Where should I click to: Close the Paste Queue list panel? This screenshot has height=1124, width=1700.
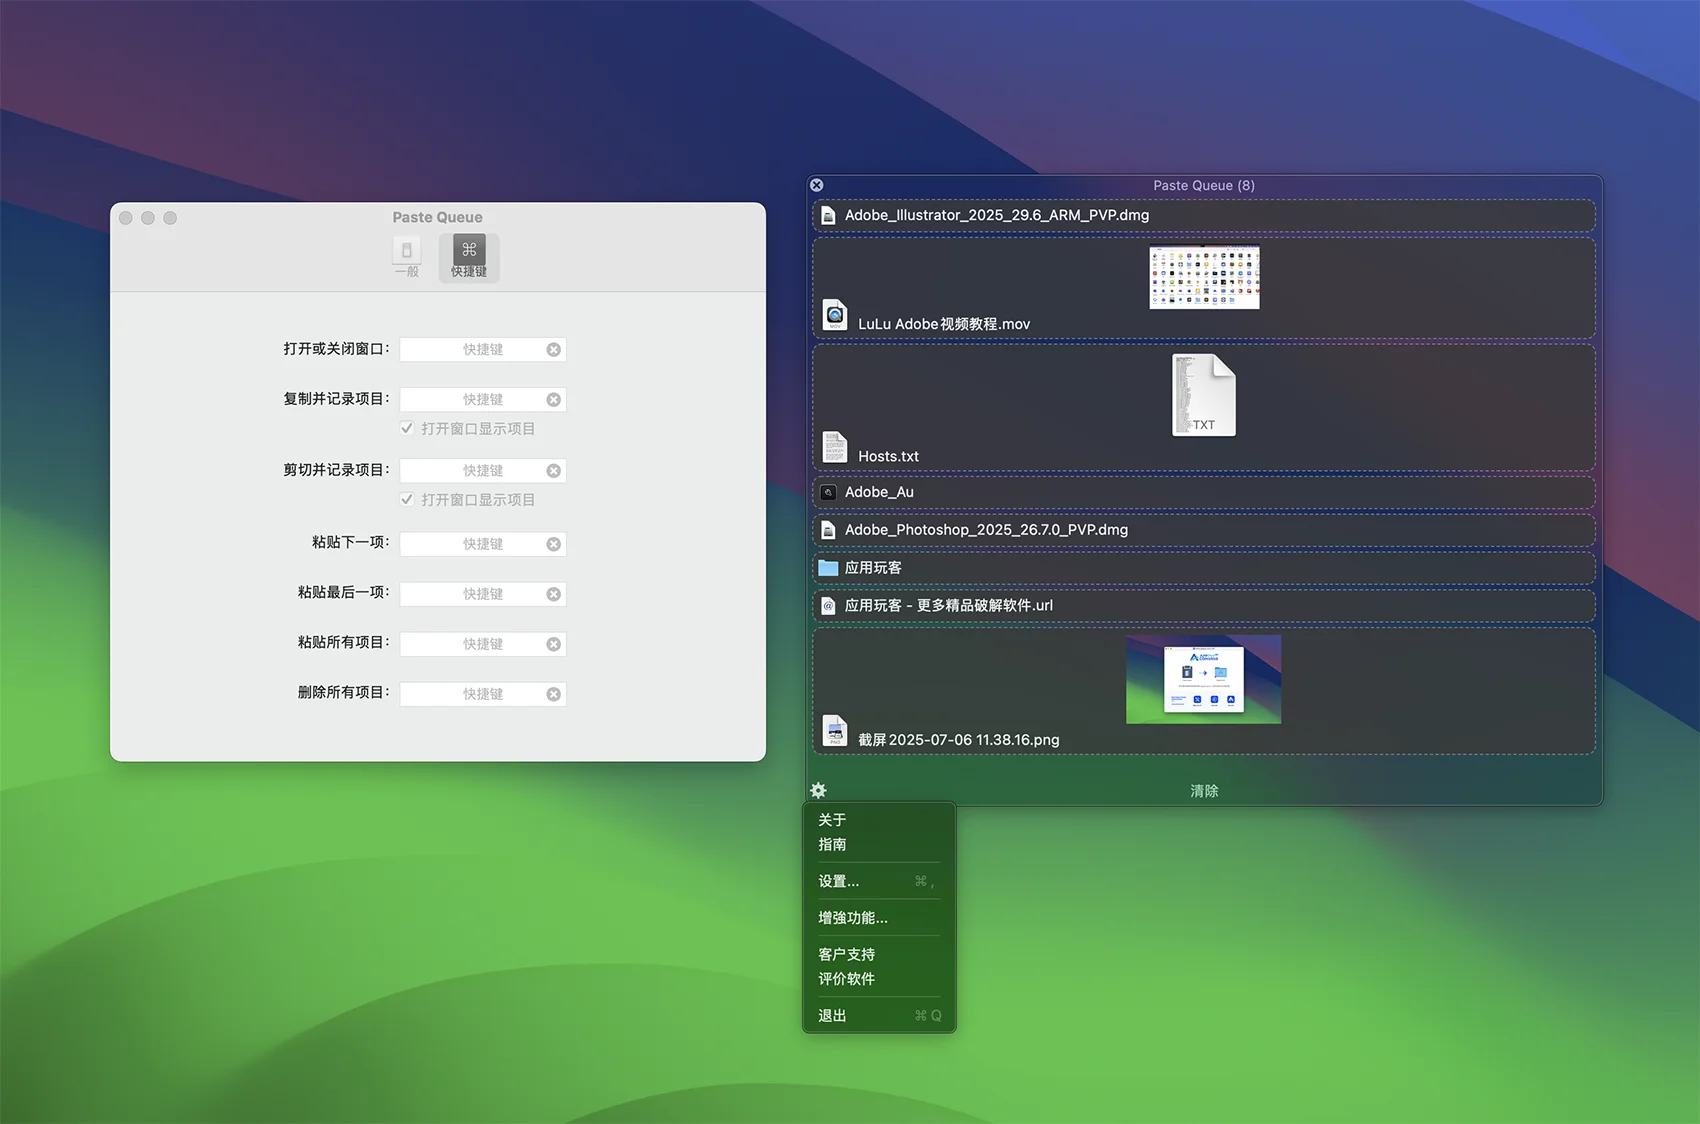(x=817, y=185)
